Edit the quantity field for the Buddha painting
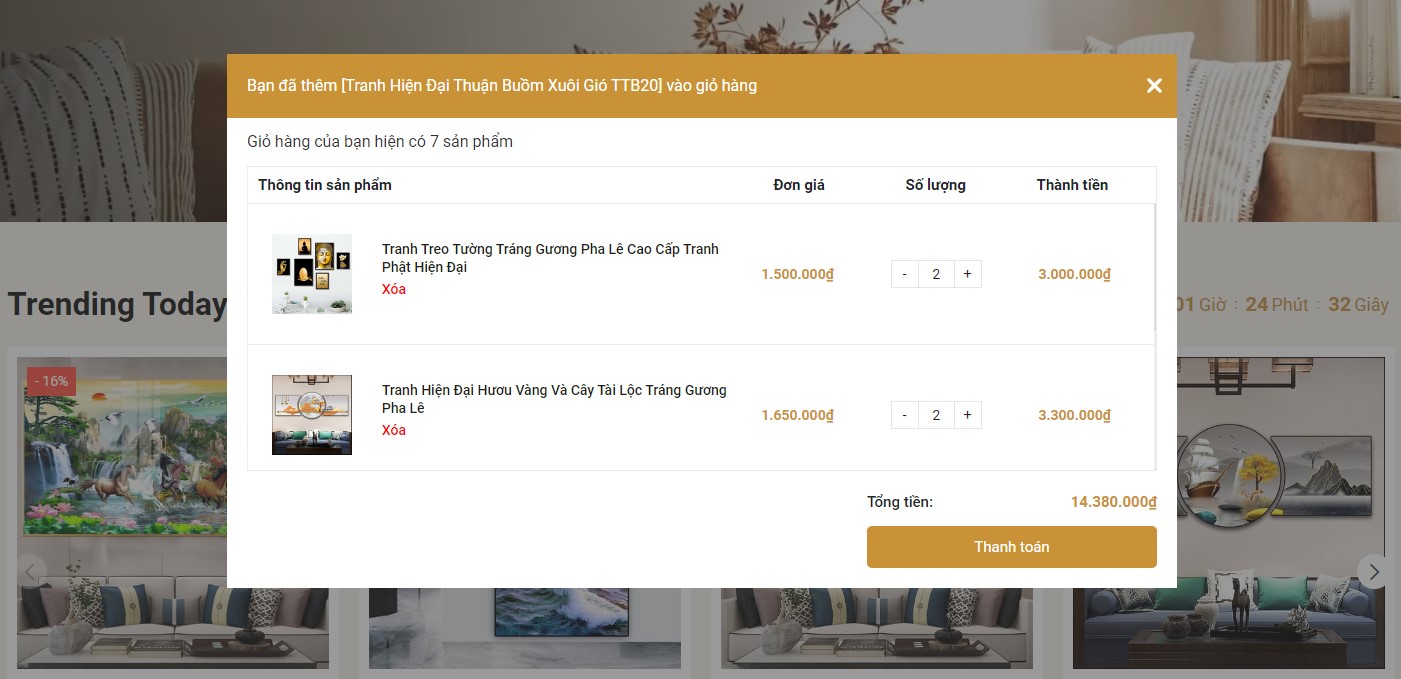1401x679 pixels. 936,274
